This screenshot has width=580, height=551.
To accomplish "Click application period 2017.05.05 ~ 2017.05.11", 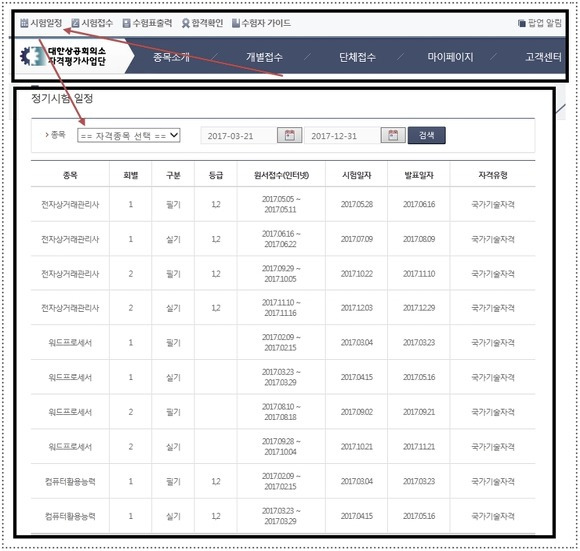I will [x=281, y=204].
